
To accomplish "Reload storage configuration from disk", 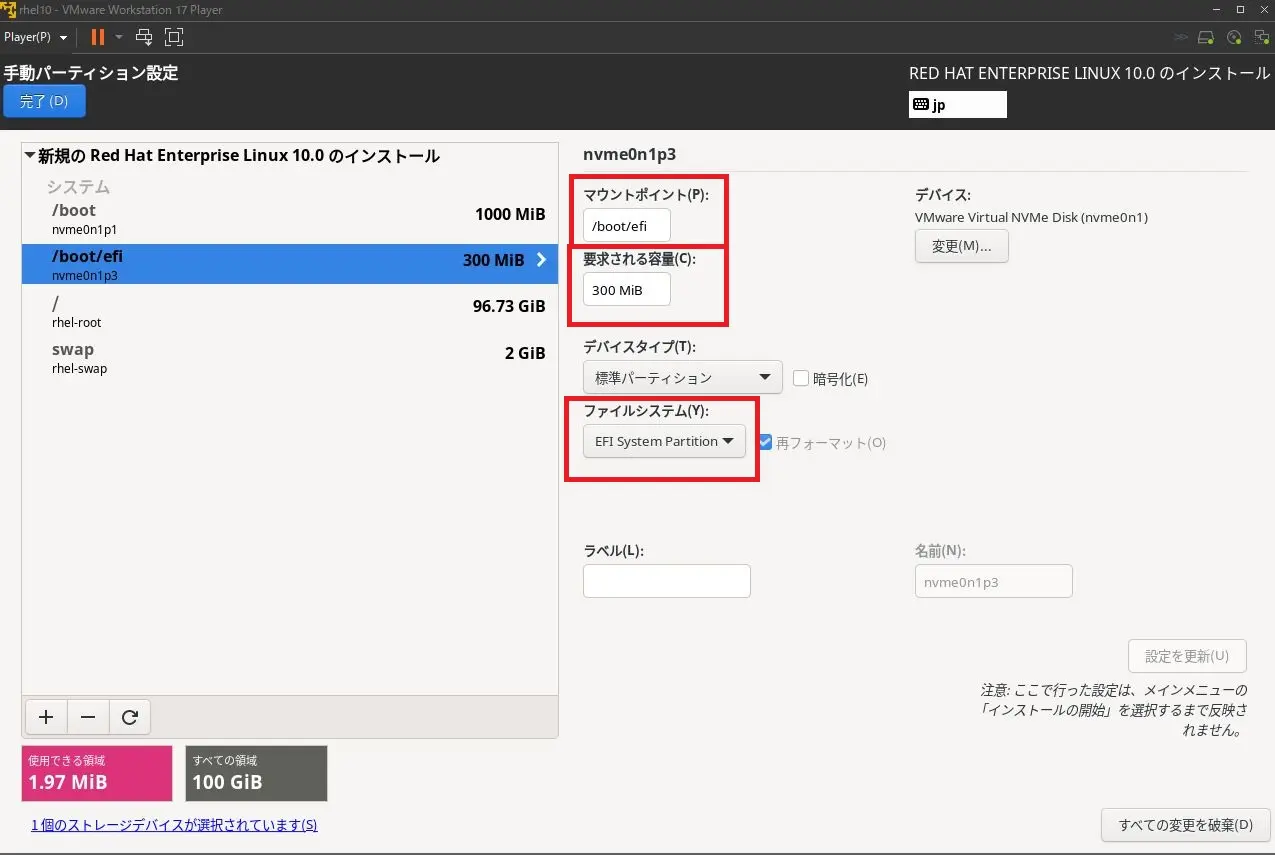I will coord(129,717).
